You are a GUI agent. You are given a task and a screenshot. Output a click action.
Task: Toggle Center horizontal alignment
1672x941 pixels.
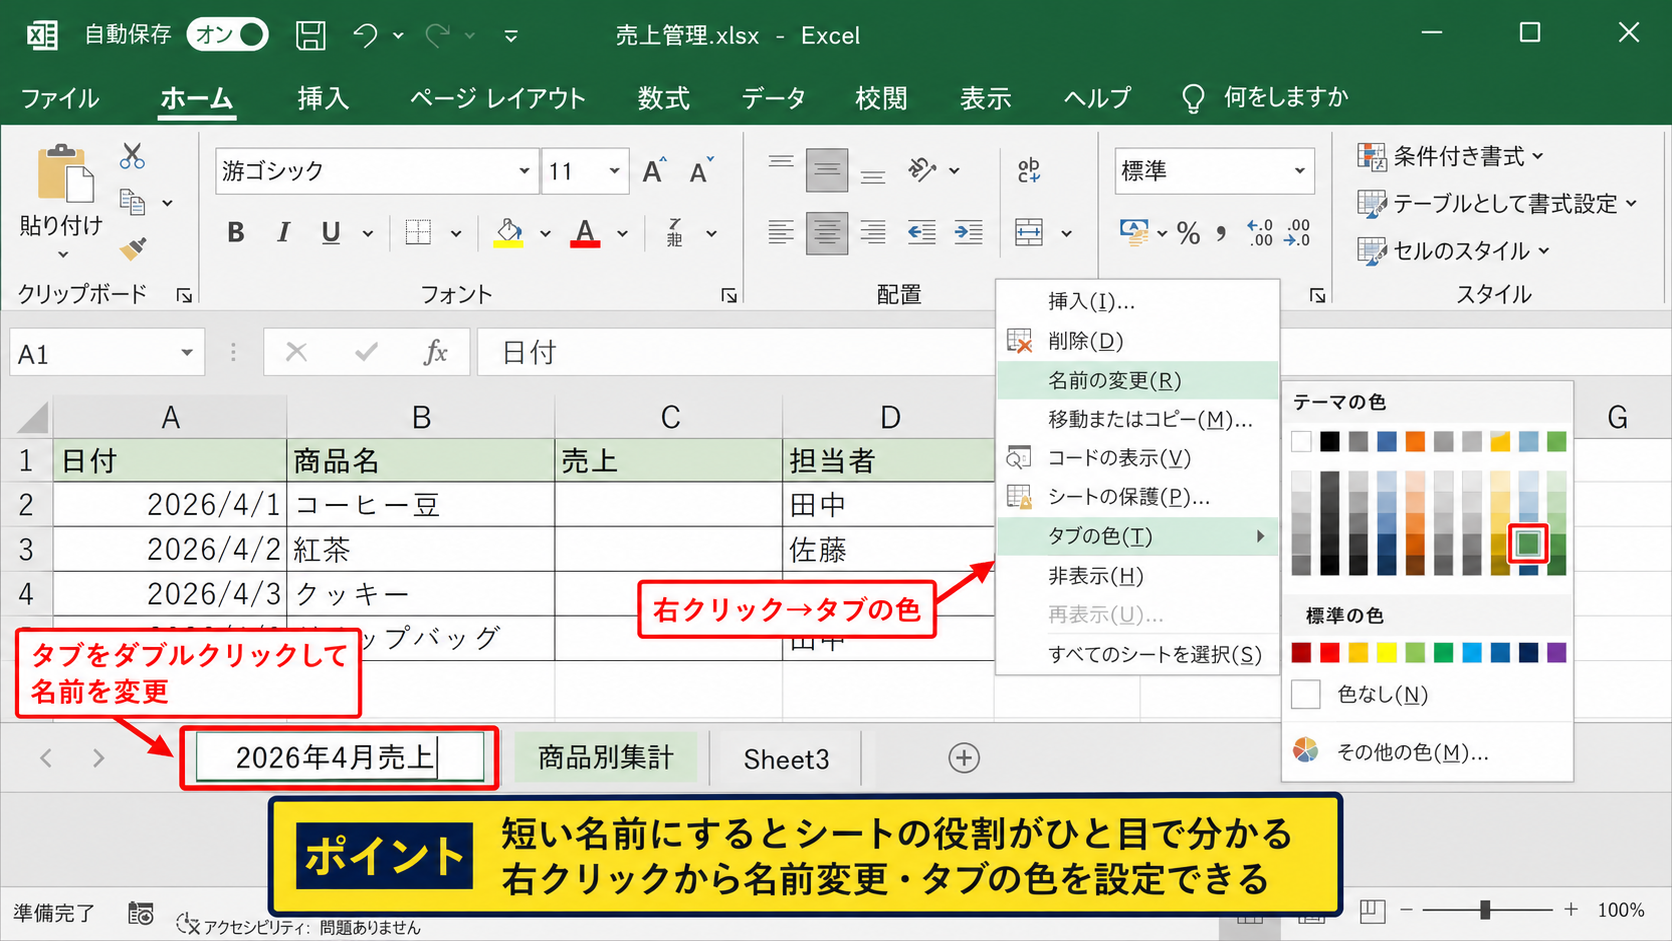click(827, 233)
